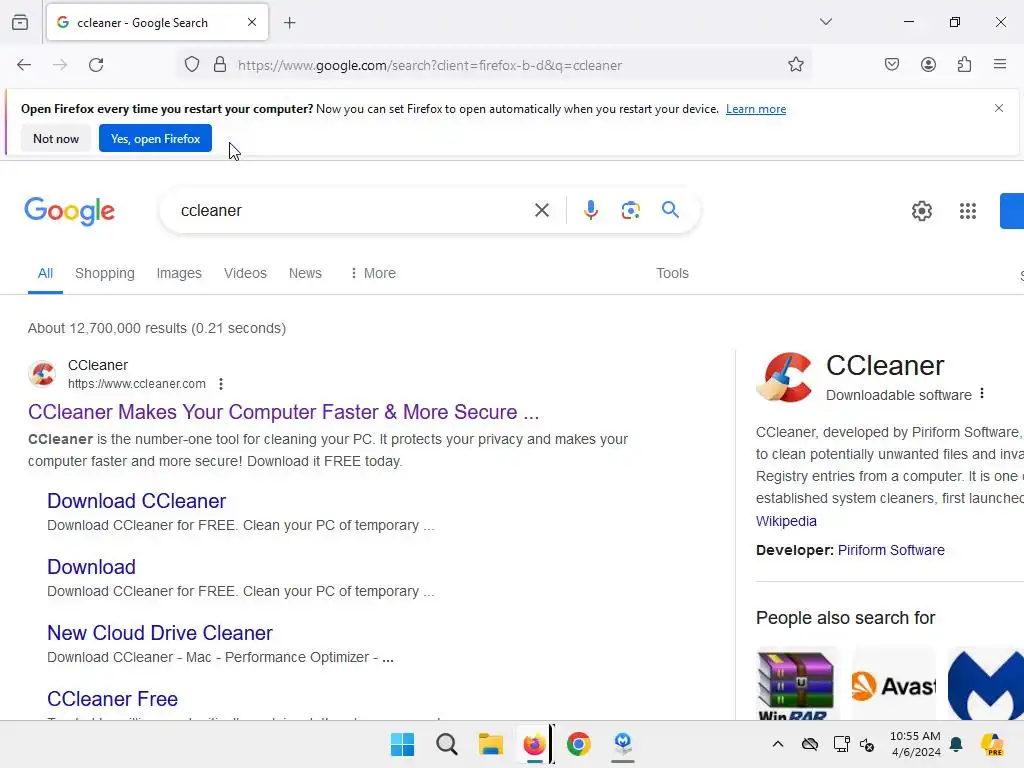Open Extensions puzzle icon
The width and height of the screenshot is (1024, 768).
tap(965, 65)
